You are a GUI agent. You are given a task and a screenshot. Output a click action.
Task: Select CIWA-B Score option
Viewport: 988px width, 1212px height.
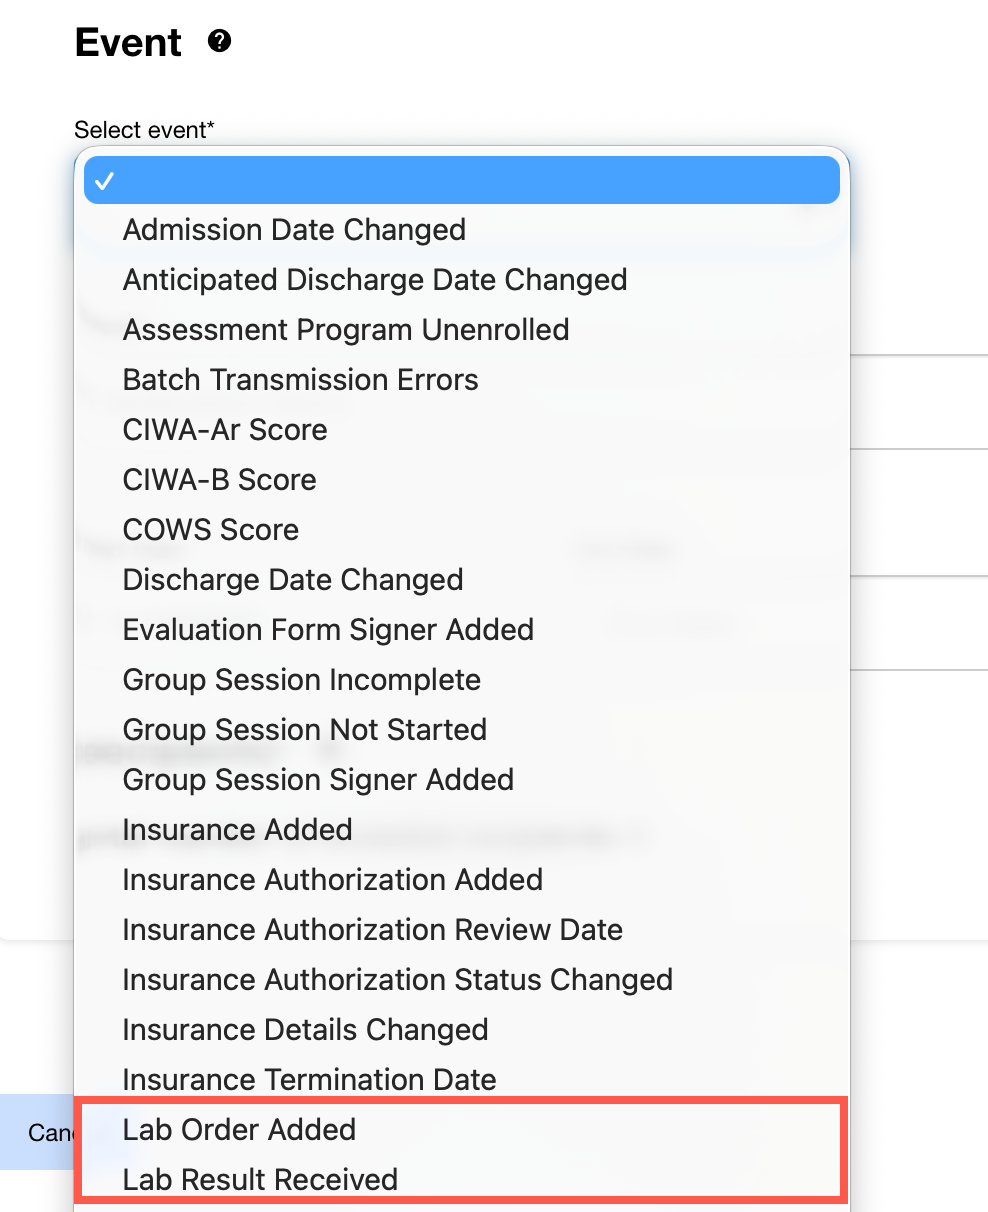pyautogui.click(x=219, y=480)
